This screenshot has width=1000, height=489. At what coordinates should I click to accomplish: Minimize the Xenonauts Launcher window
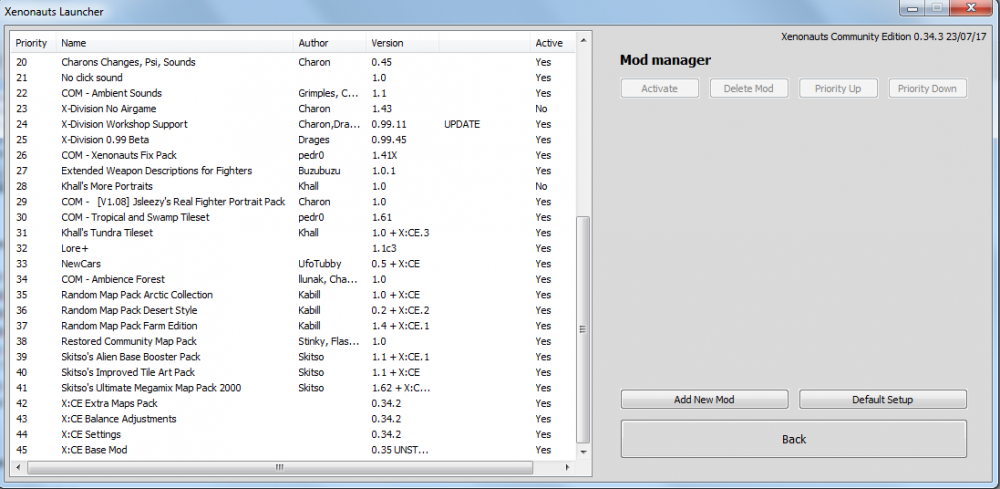(913, 8)
